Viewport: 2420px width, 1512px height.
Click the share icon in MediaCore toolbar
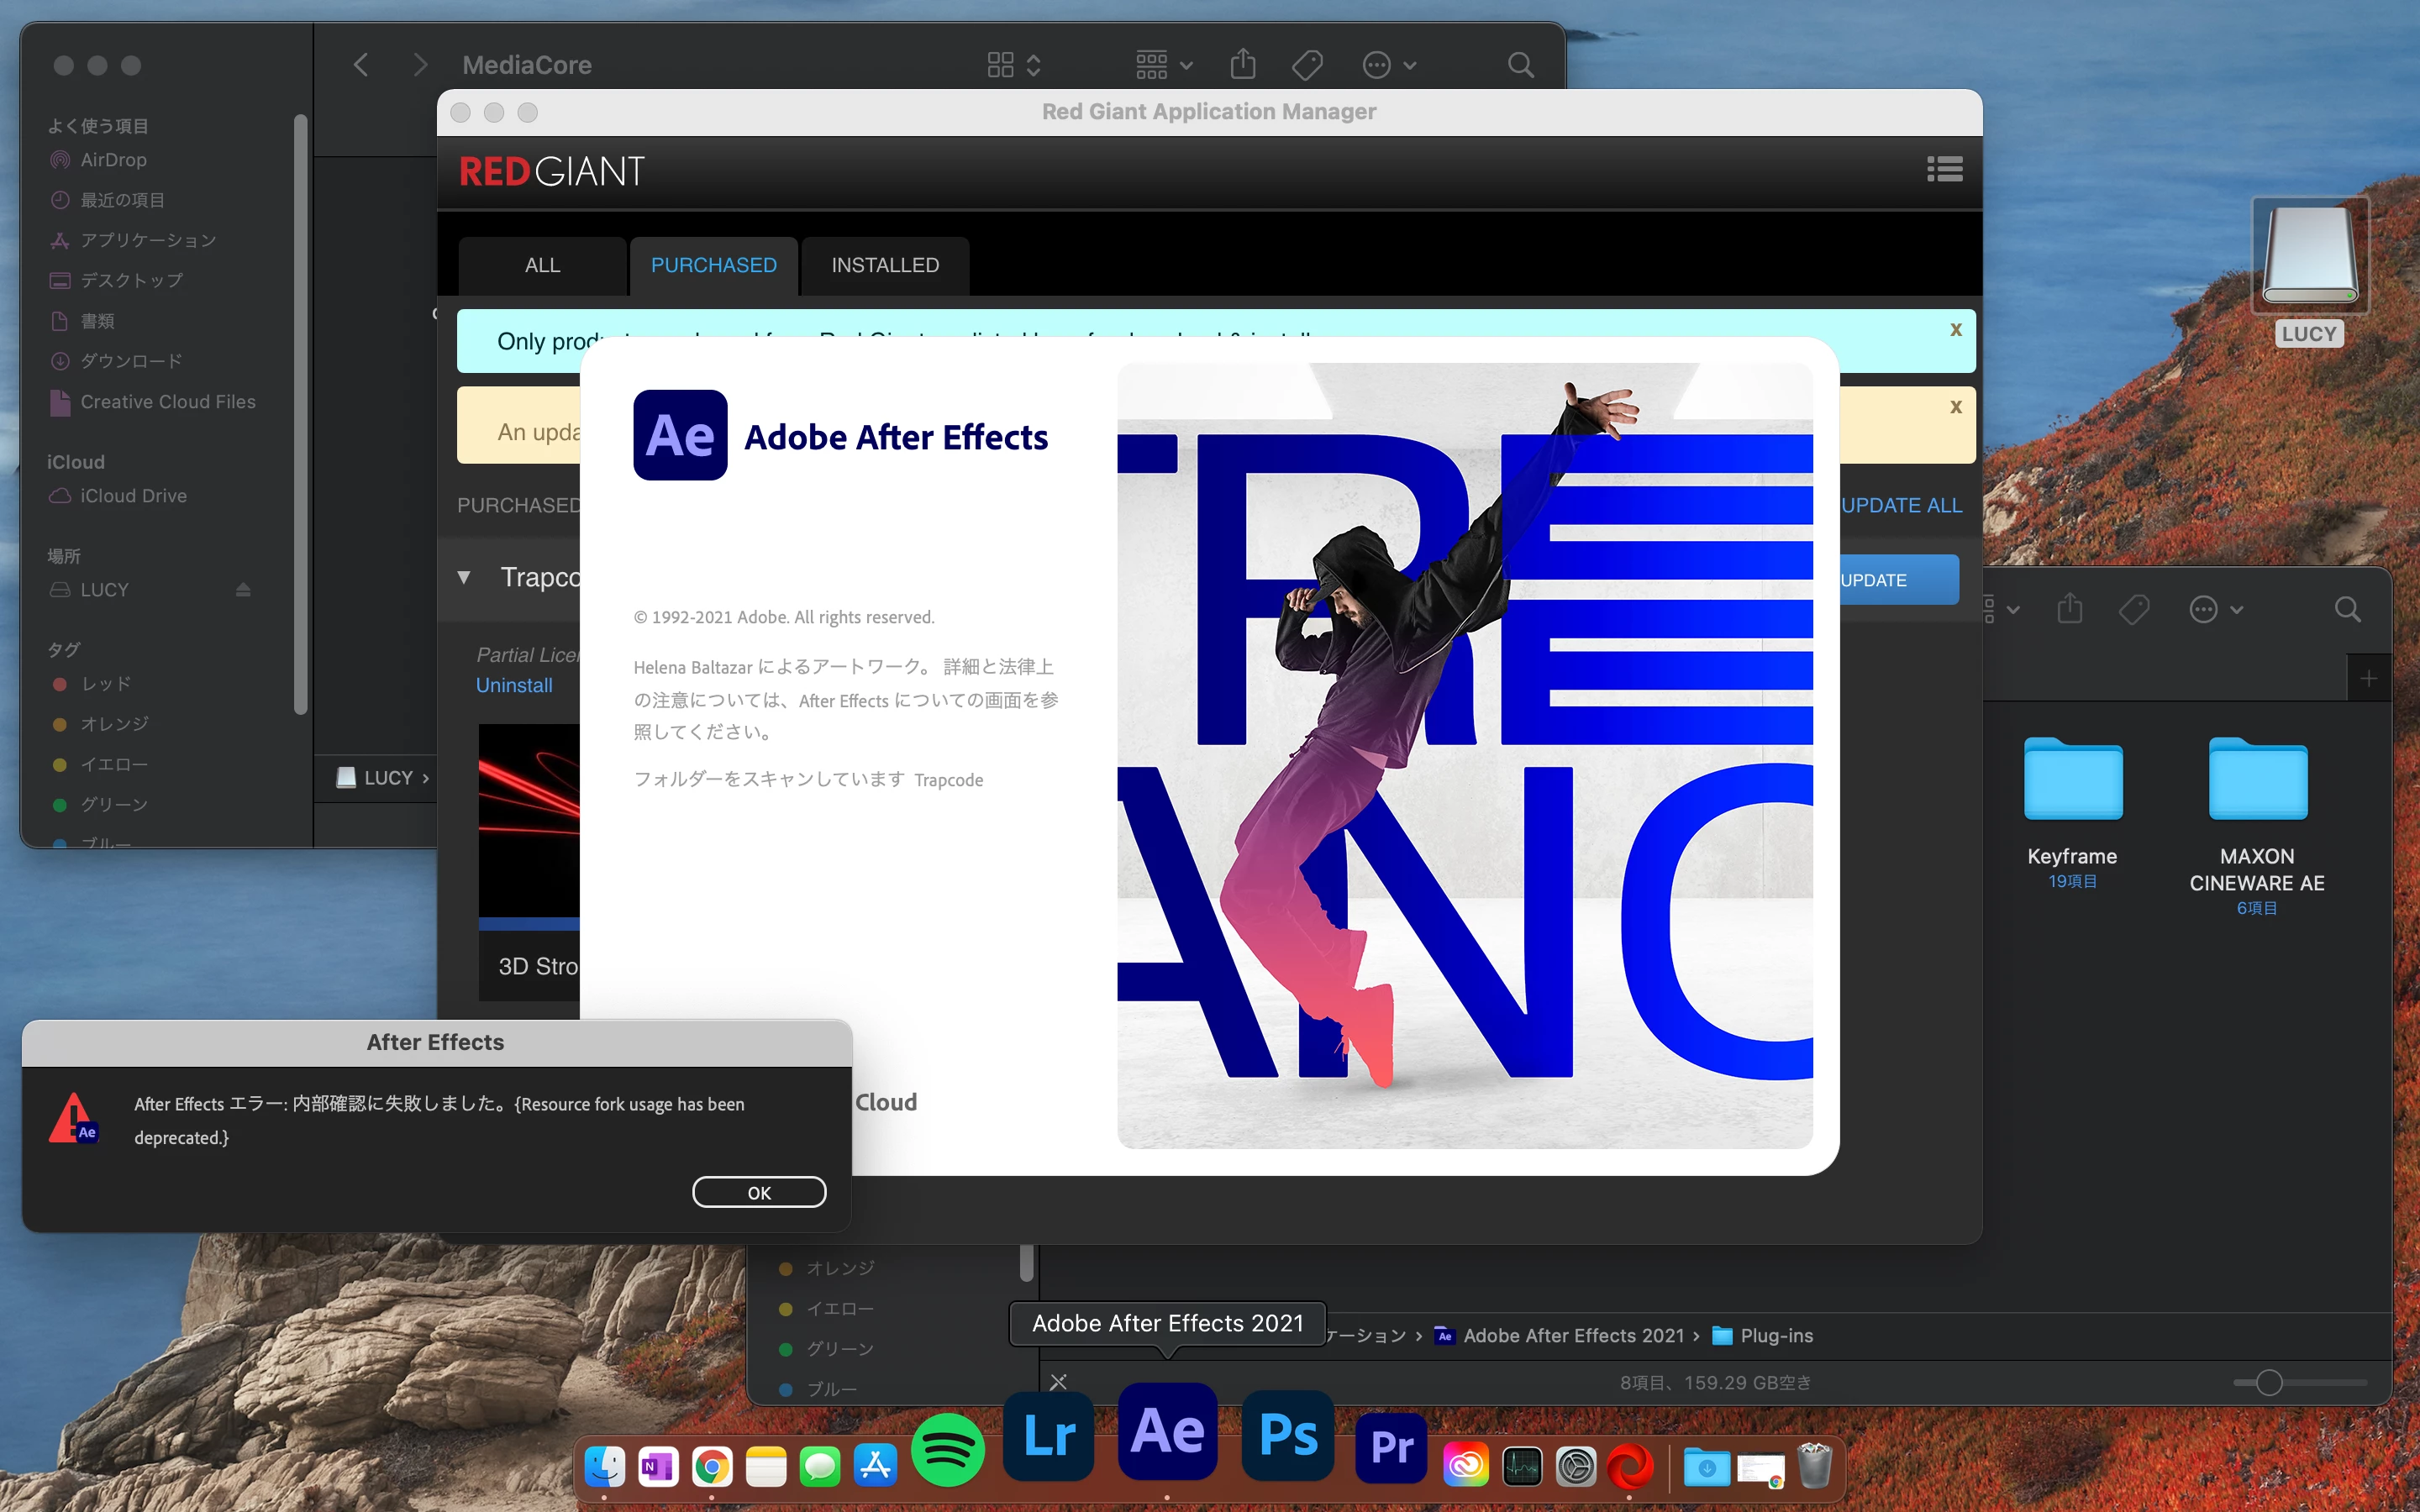click(1243, 65)
